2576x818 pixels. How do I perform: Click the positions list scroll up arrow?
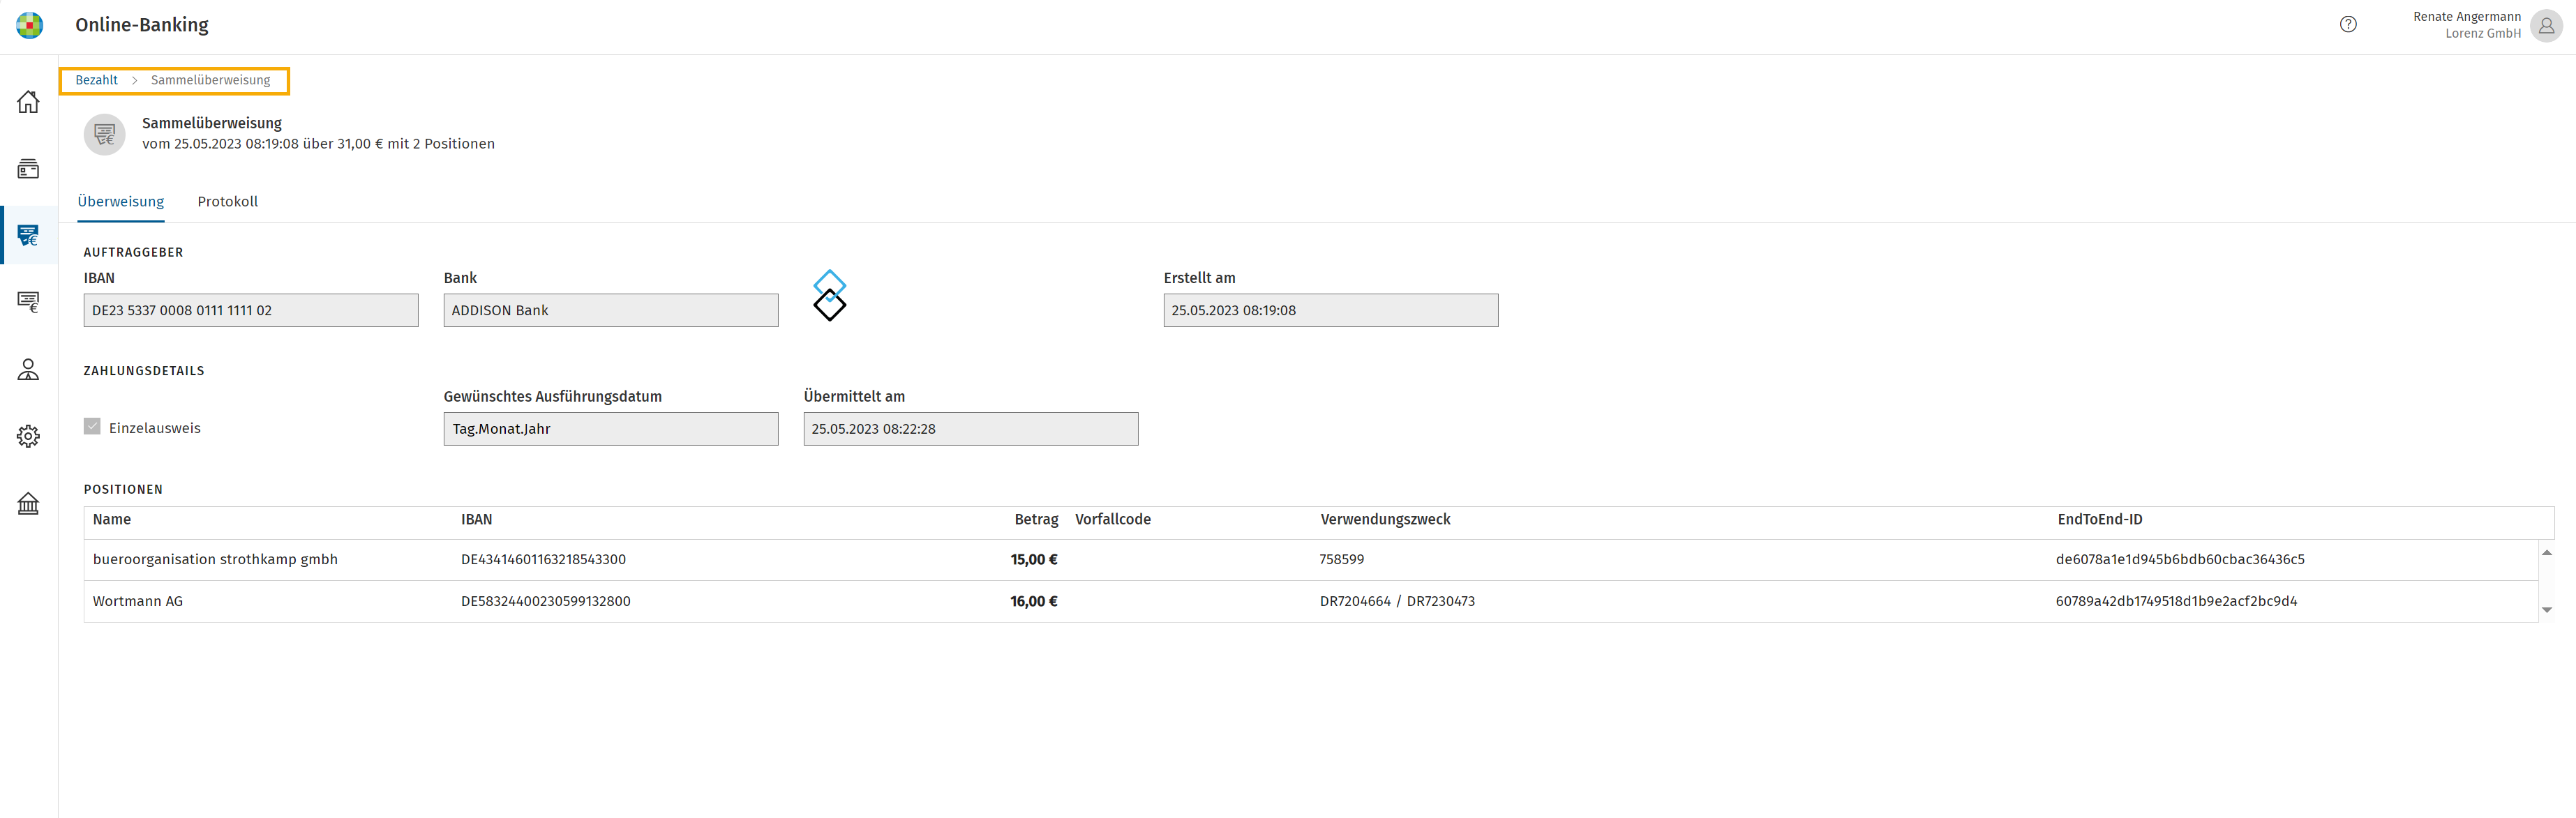(2546, 553)
